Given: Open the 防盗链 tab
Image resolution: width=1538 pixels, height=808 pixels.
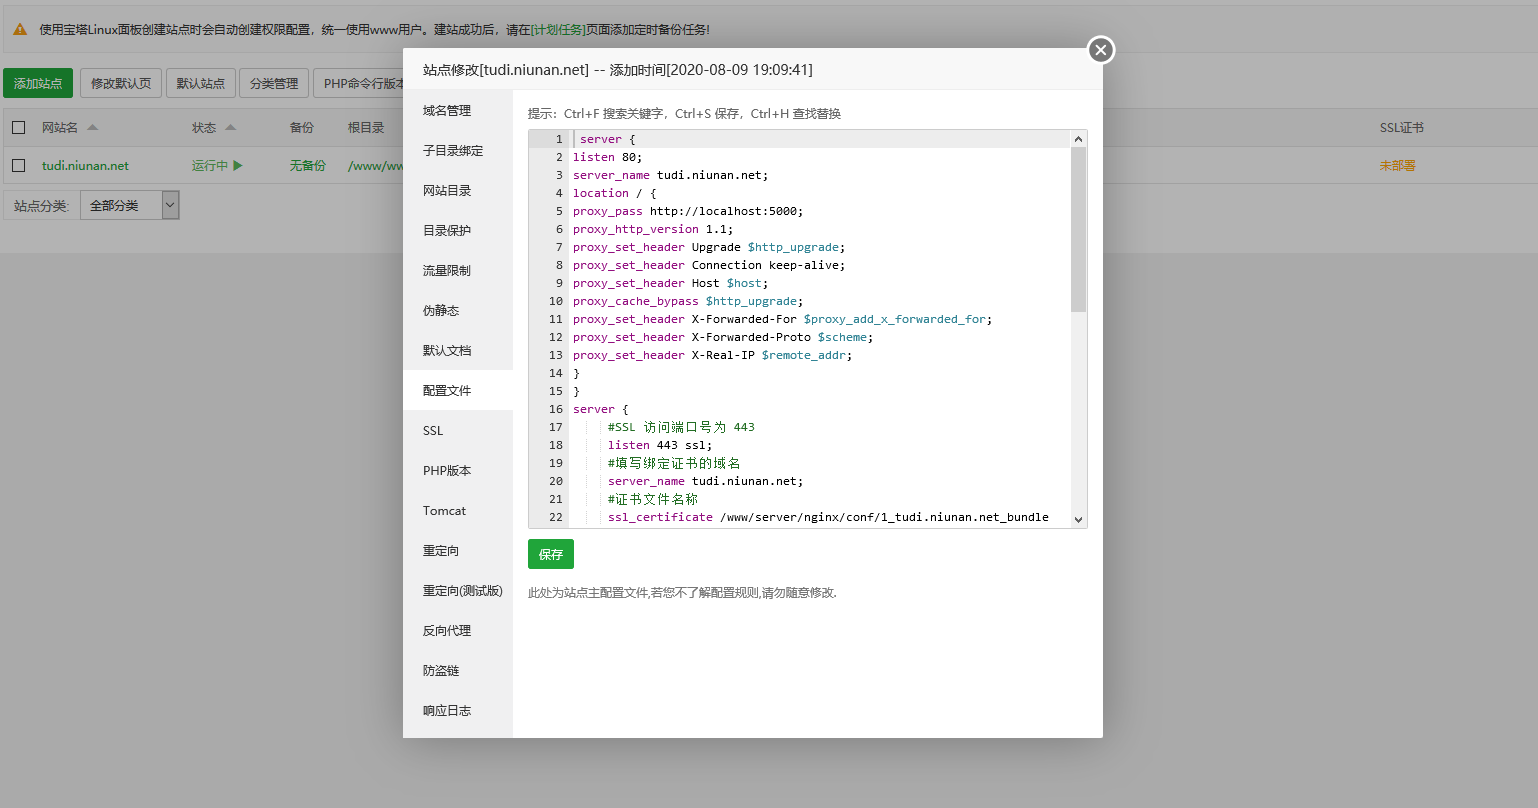Looking at the screenshot, I should click(458, 671).
